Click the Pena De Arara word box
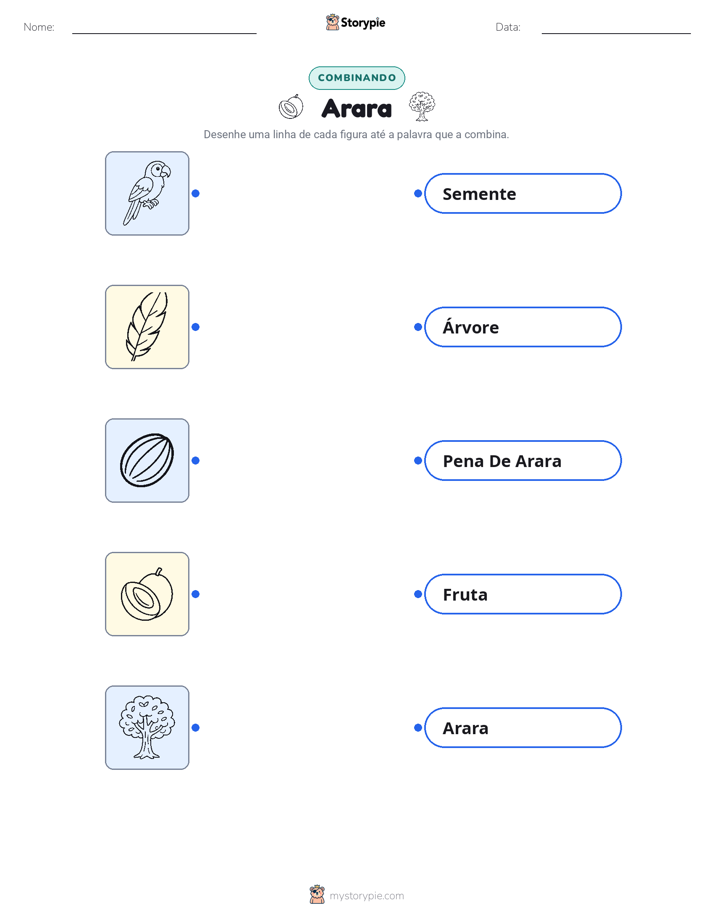 tap(523, 460)
